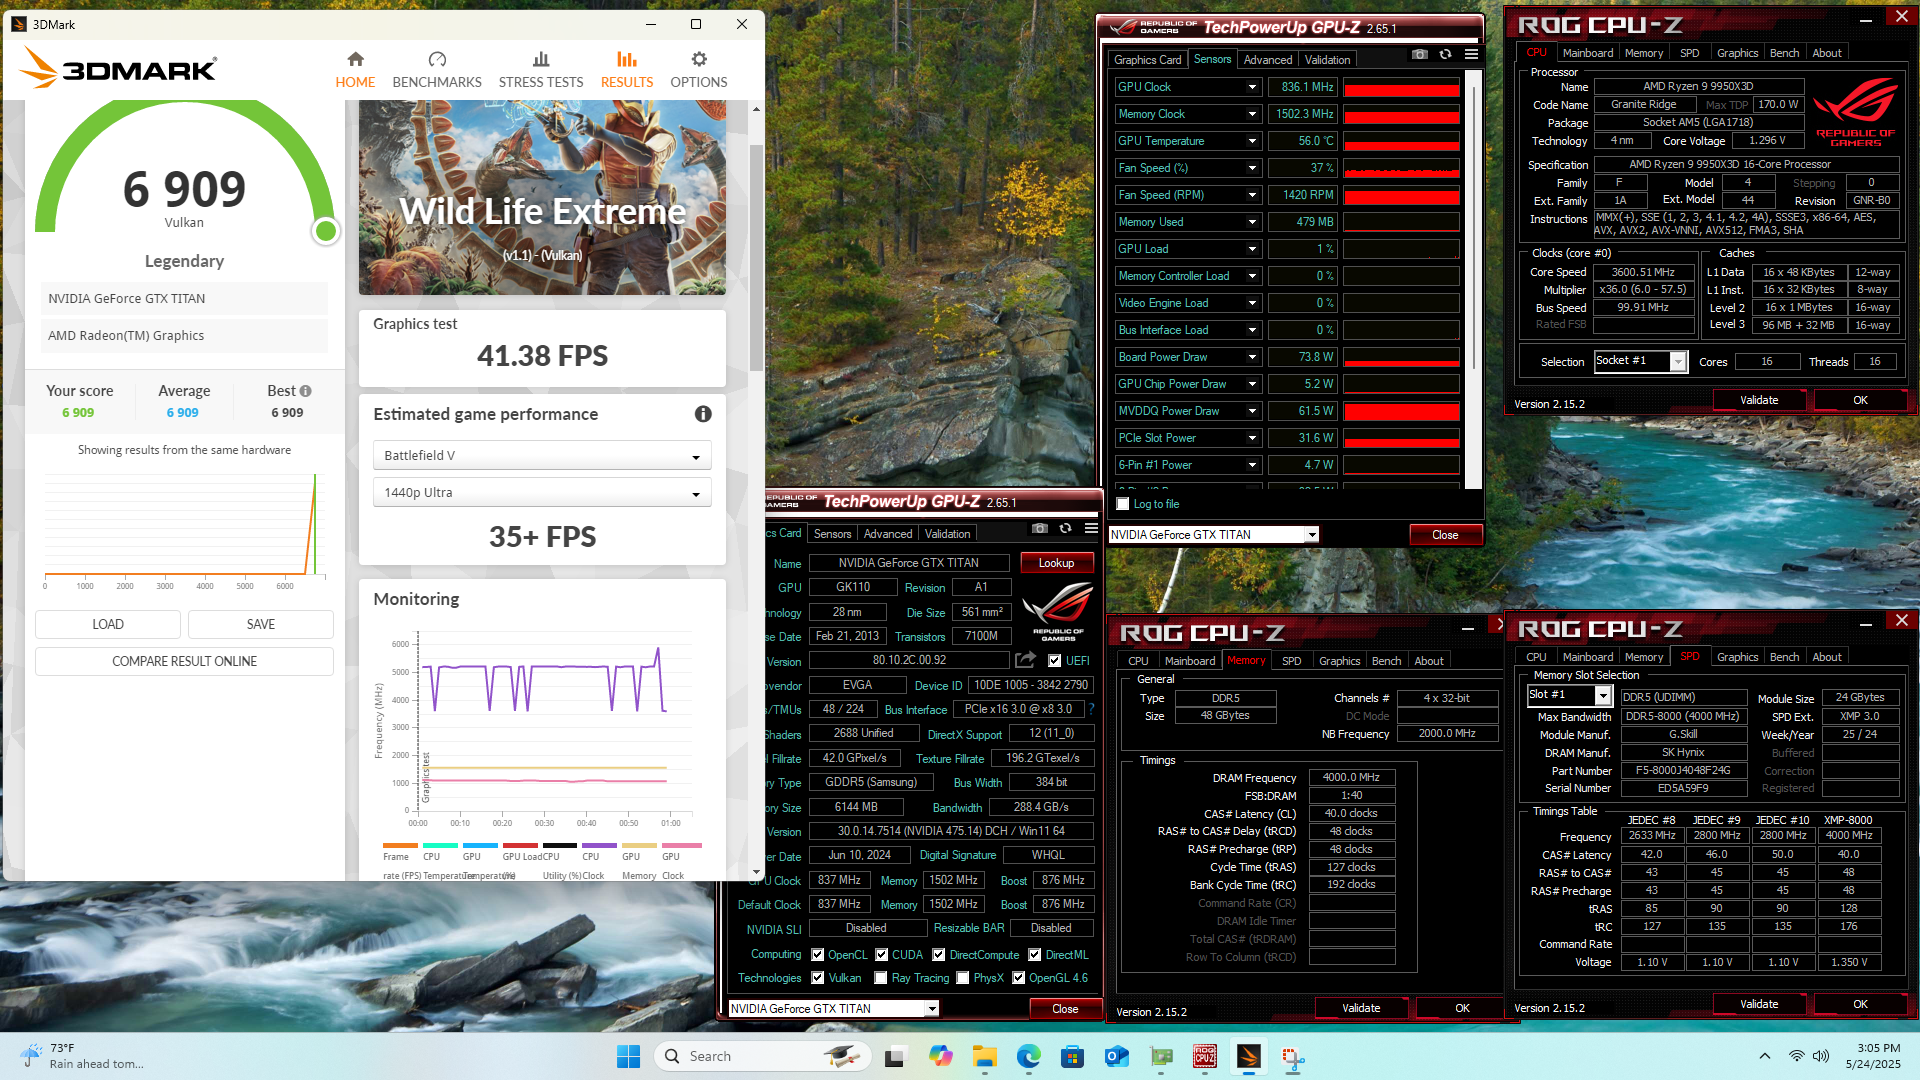Click the score gauge green indicator knob
1920x1080 pixels.
(325, 231)
